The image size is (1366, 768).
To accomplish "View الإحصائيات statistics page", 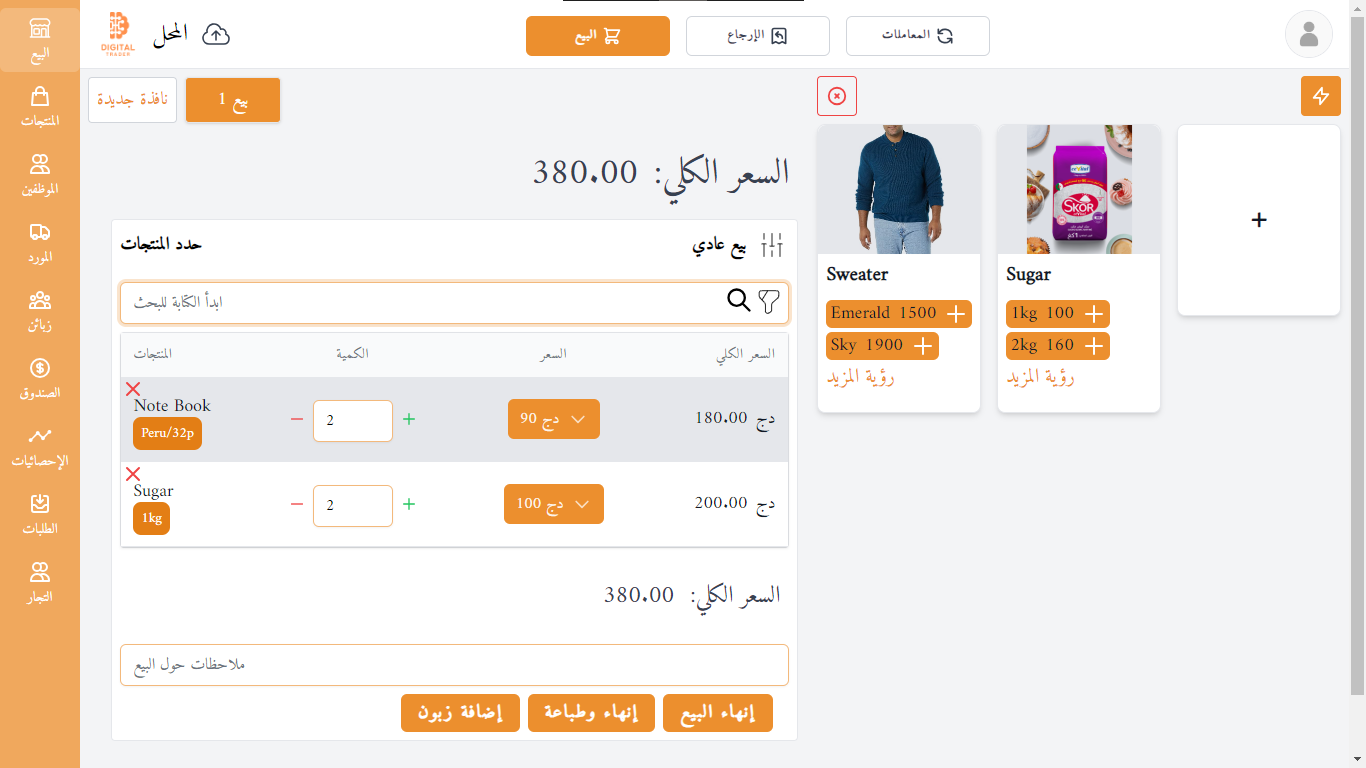I will pos(40,445).
